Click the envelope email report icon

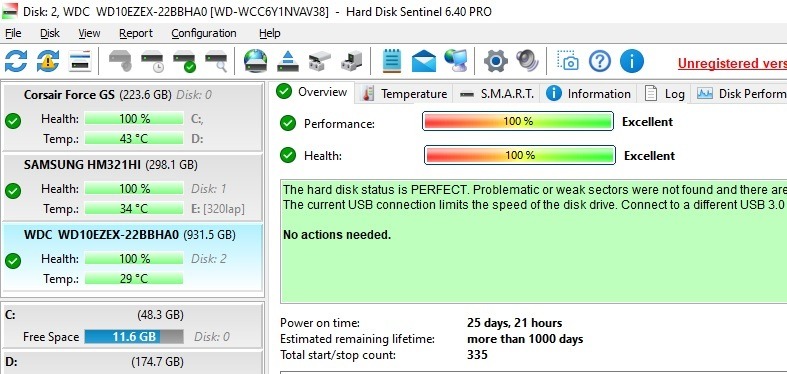tap(424, 61)
